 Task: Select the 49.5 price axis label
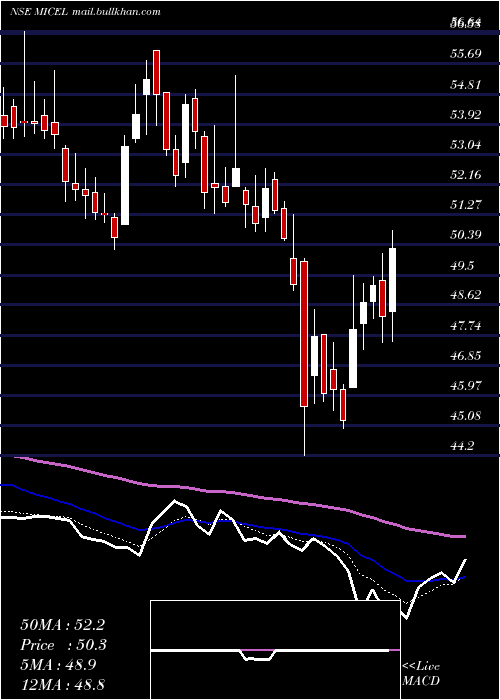point(463,266)
